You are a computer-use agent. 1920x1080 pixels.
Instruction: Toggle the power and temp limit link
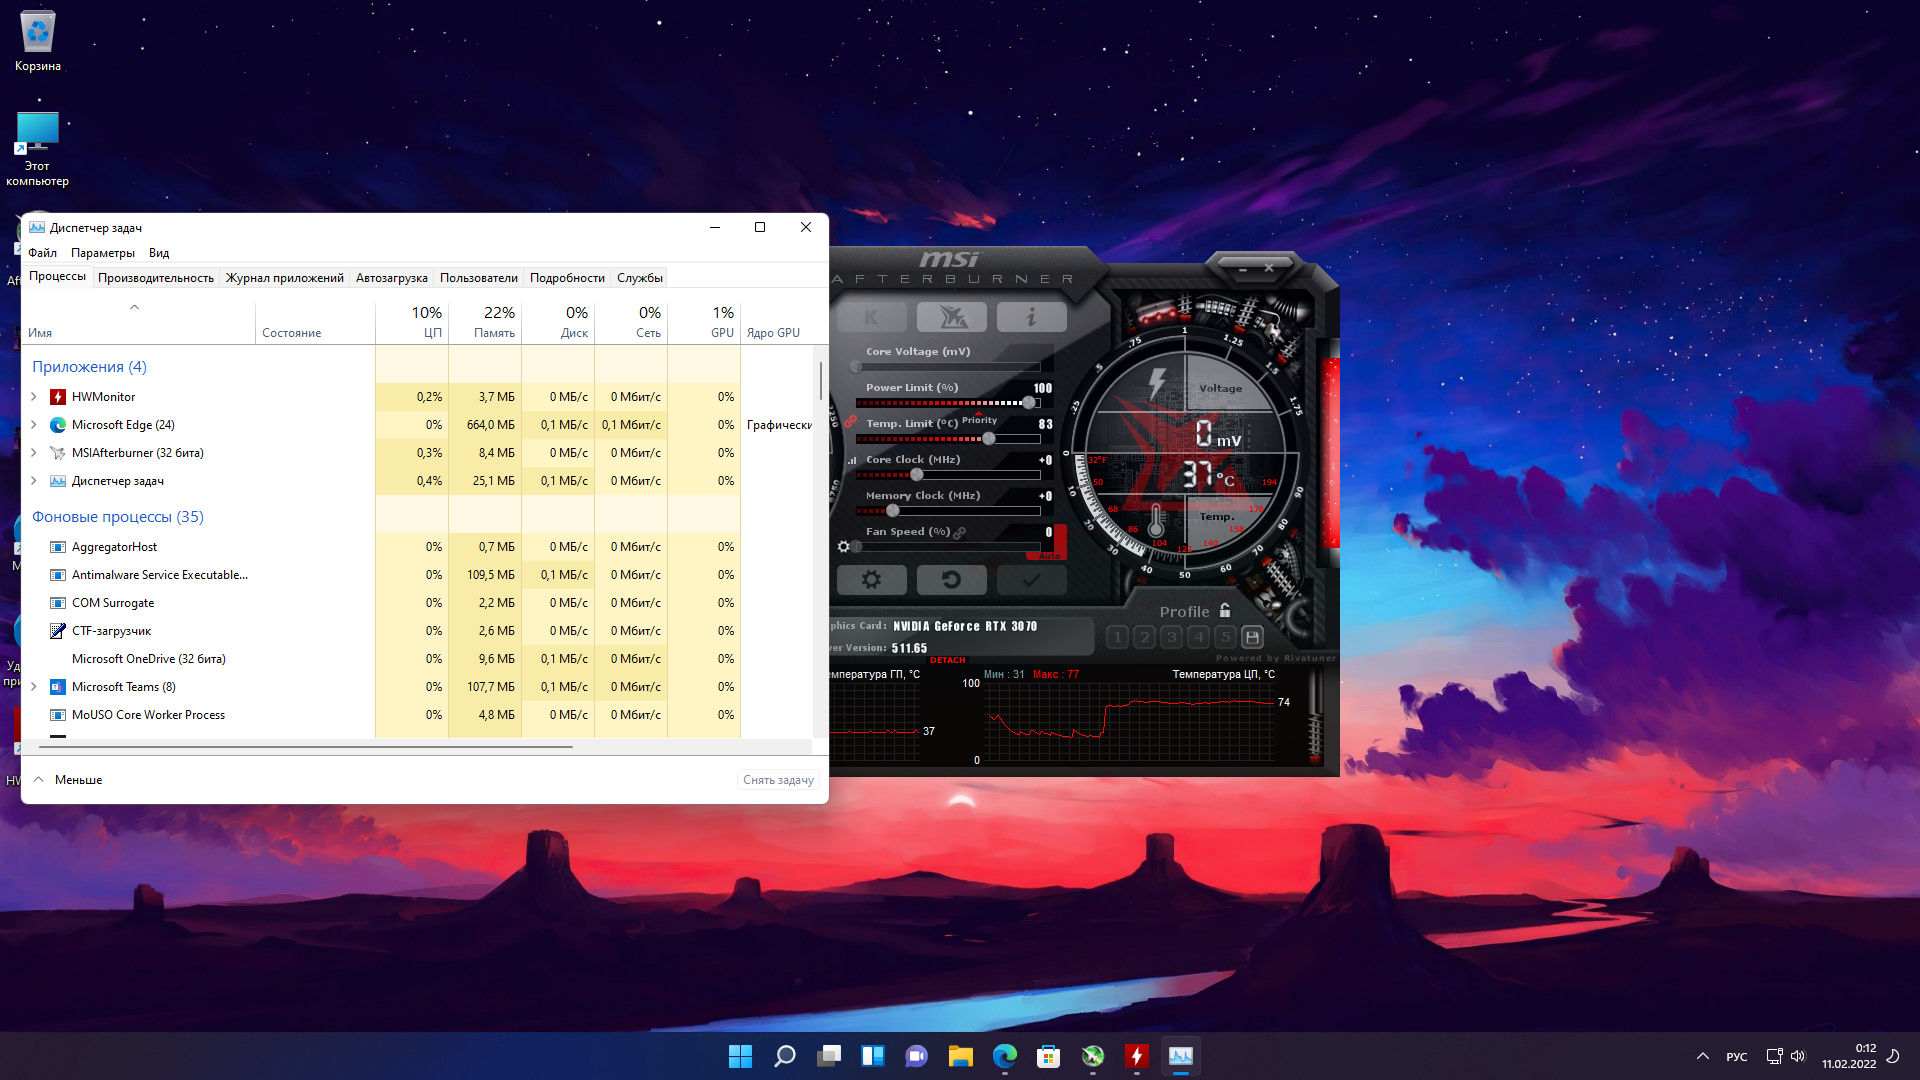click(850, 421)
